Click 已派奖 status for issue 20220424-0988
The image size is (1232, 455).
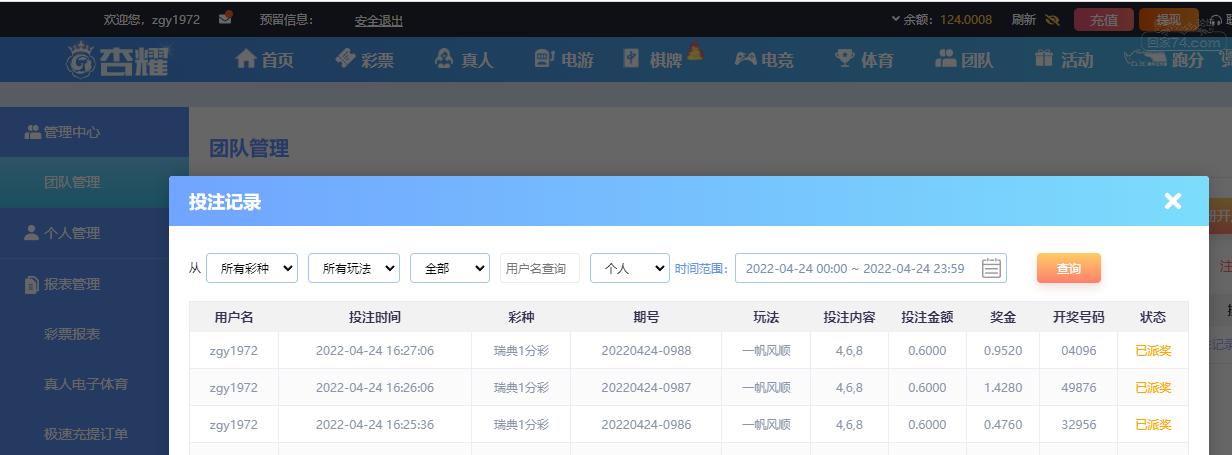(x=1153, y=351)
